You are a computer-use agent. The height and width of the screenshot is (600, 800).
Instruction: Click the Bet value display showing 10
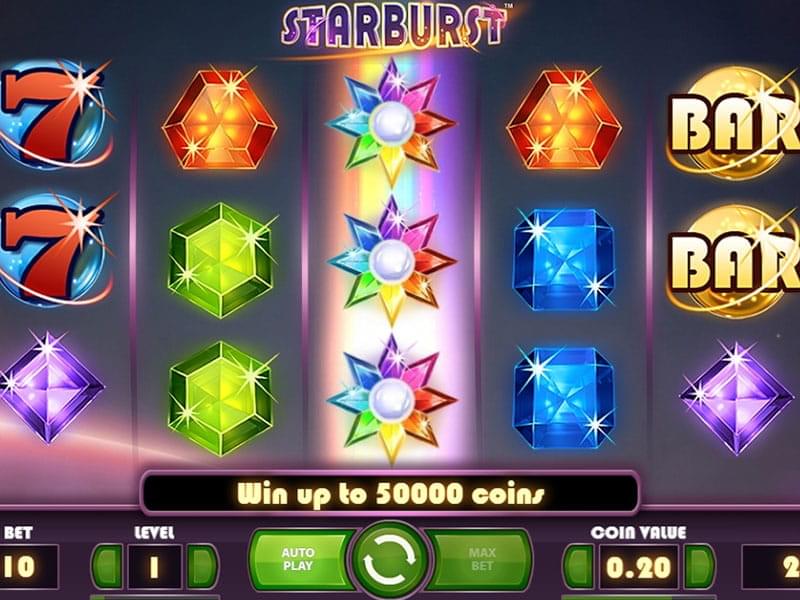(28, 566)
